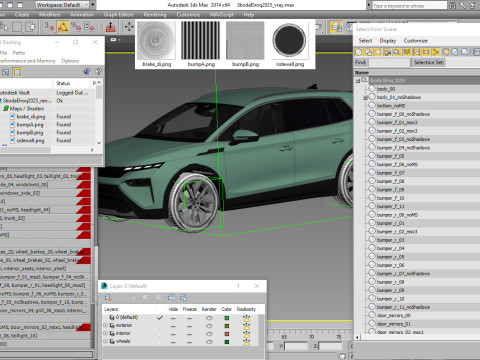This screenshot has height=360, width=480.
Task: Click the help icon in Asset Tracking toolbar
Action: (99, 72)
